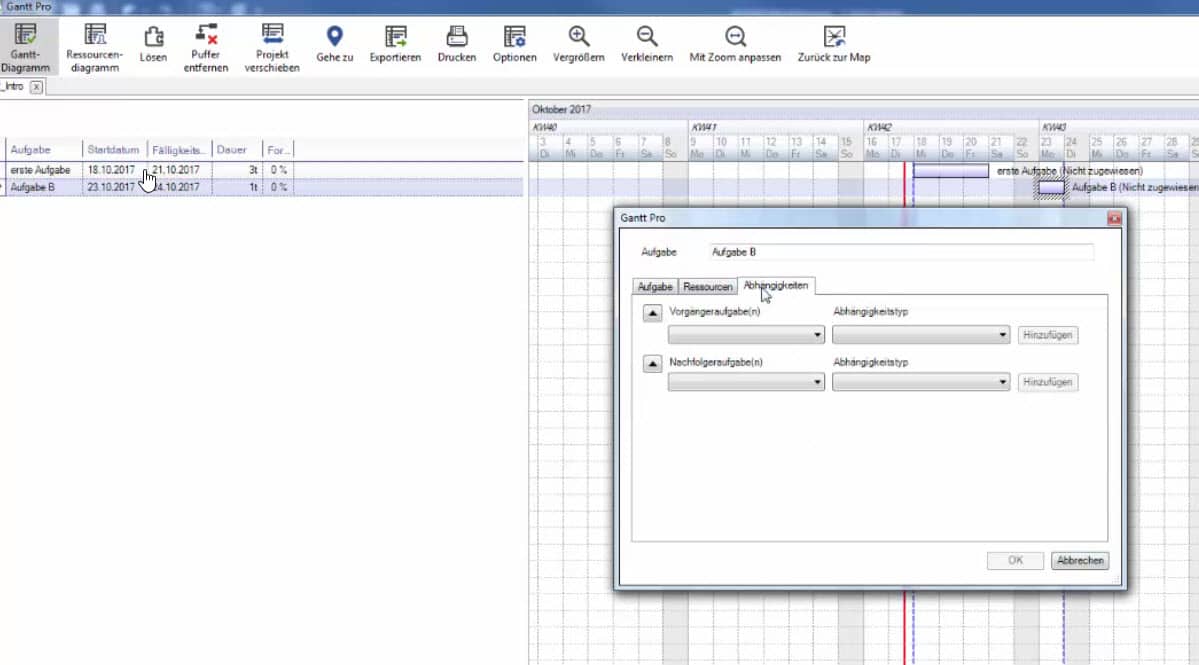
Task: Open Abhängigkeitstyp dropdown for Vorgänger
Action: pos(921,335)
